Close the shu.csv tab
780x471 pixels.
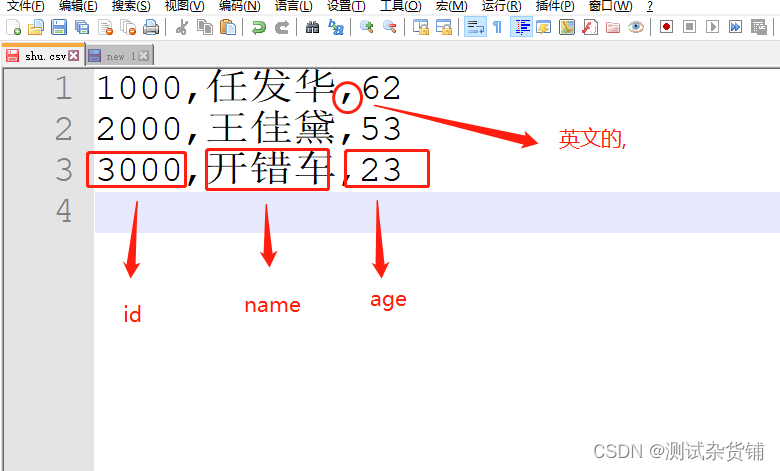(x=74, y=55)
